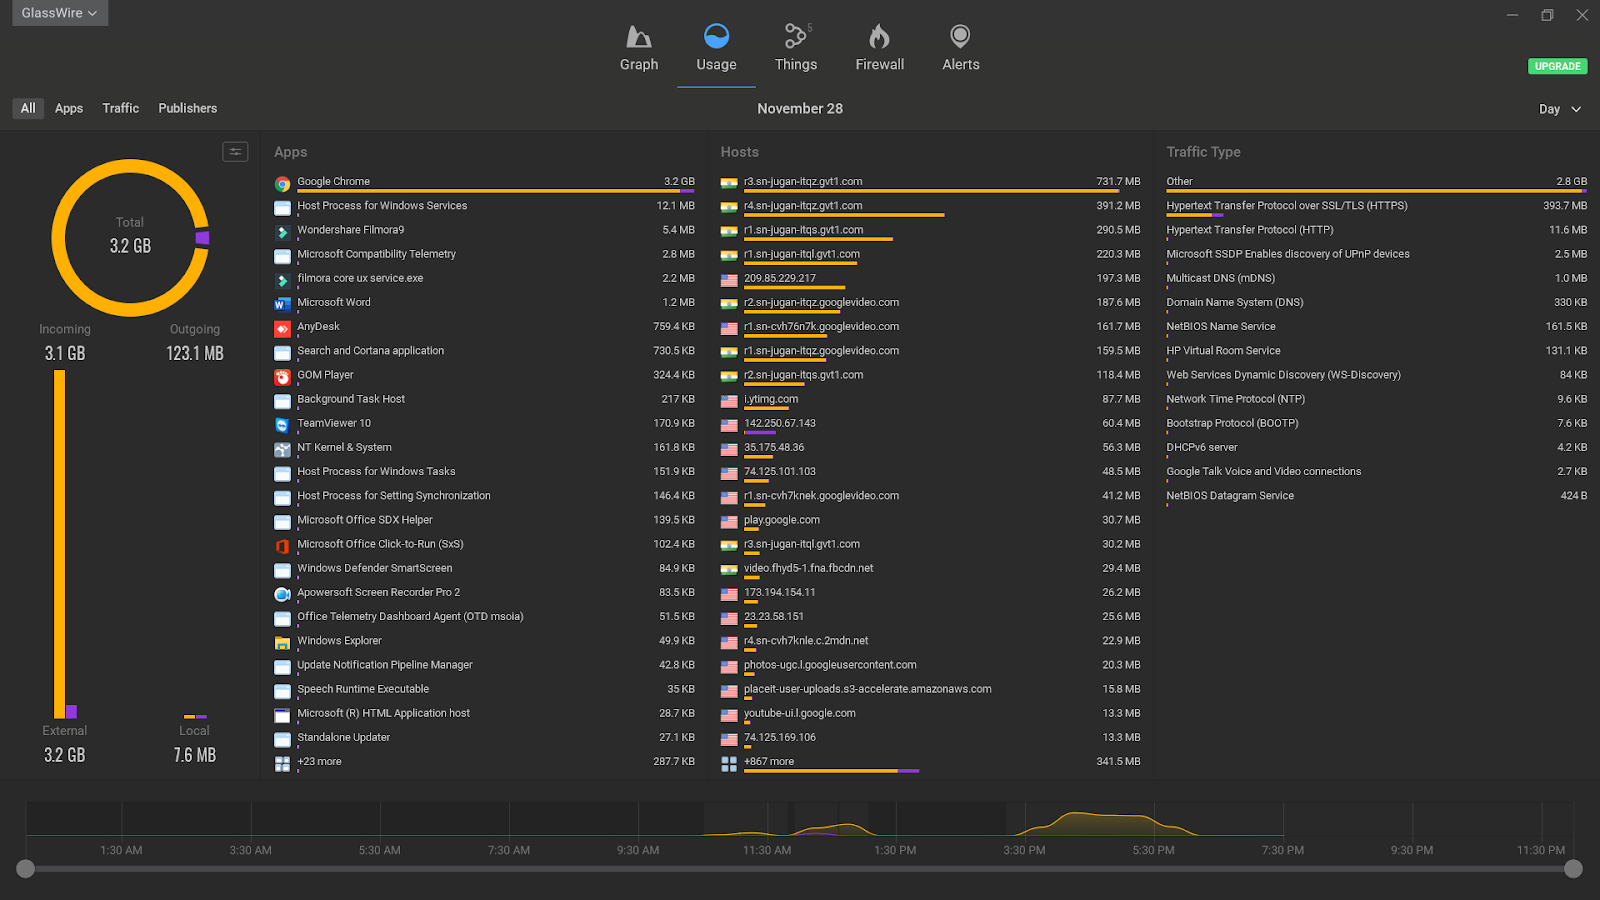This screenshot has width=1600, height=900.
Task: Switch to the Publishers tab
Action: (x=188, y=108)
